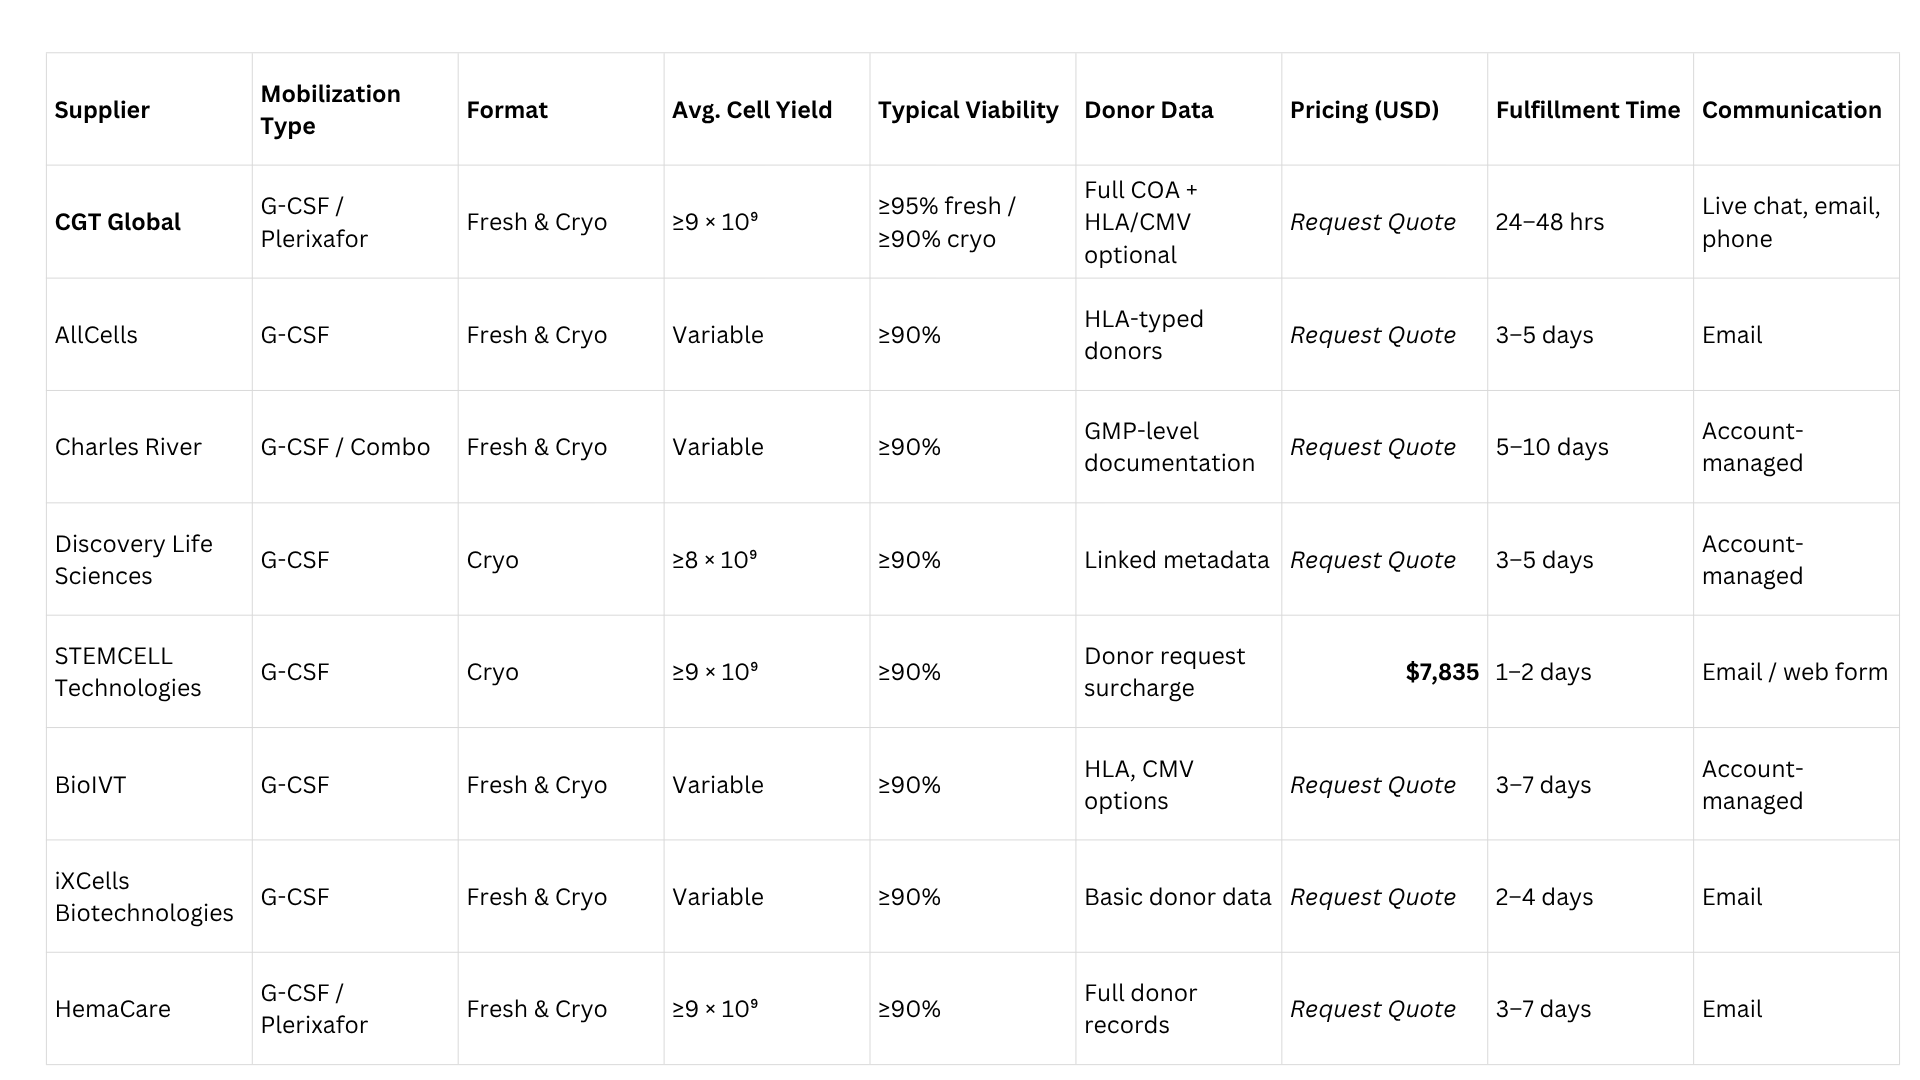Image resolution: width=1920 pixels, height=1080 pixels.
Task: Select the HemaCare supplier cell
Action: (113, 1009)
